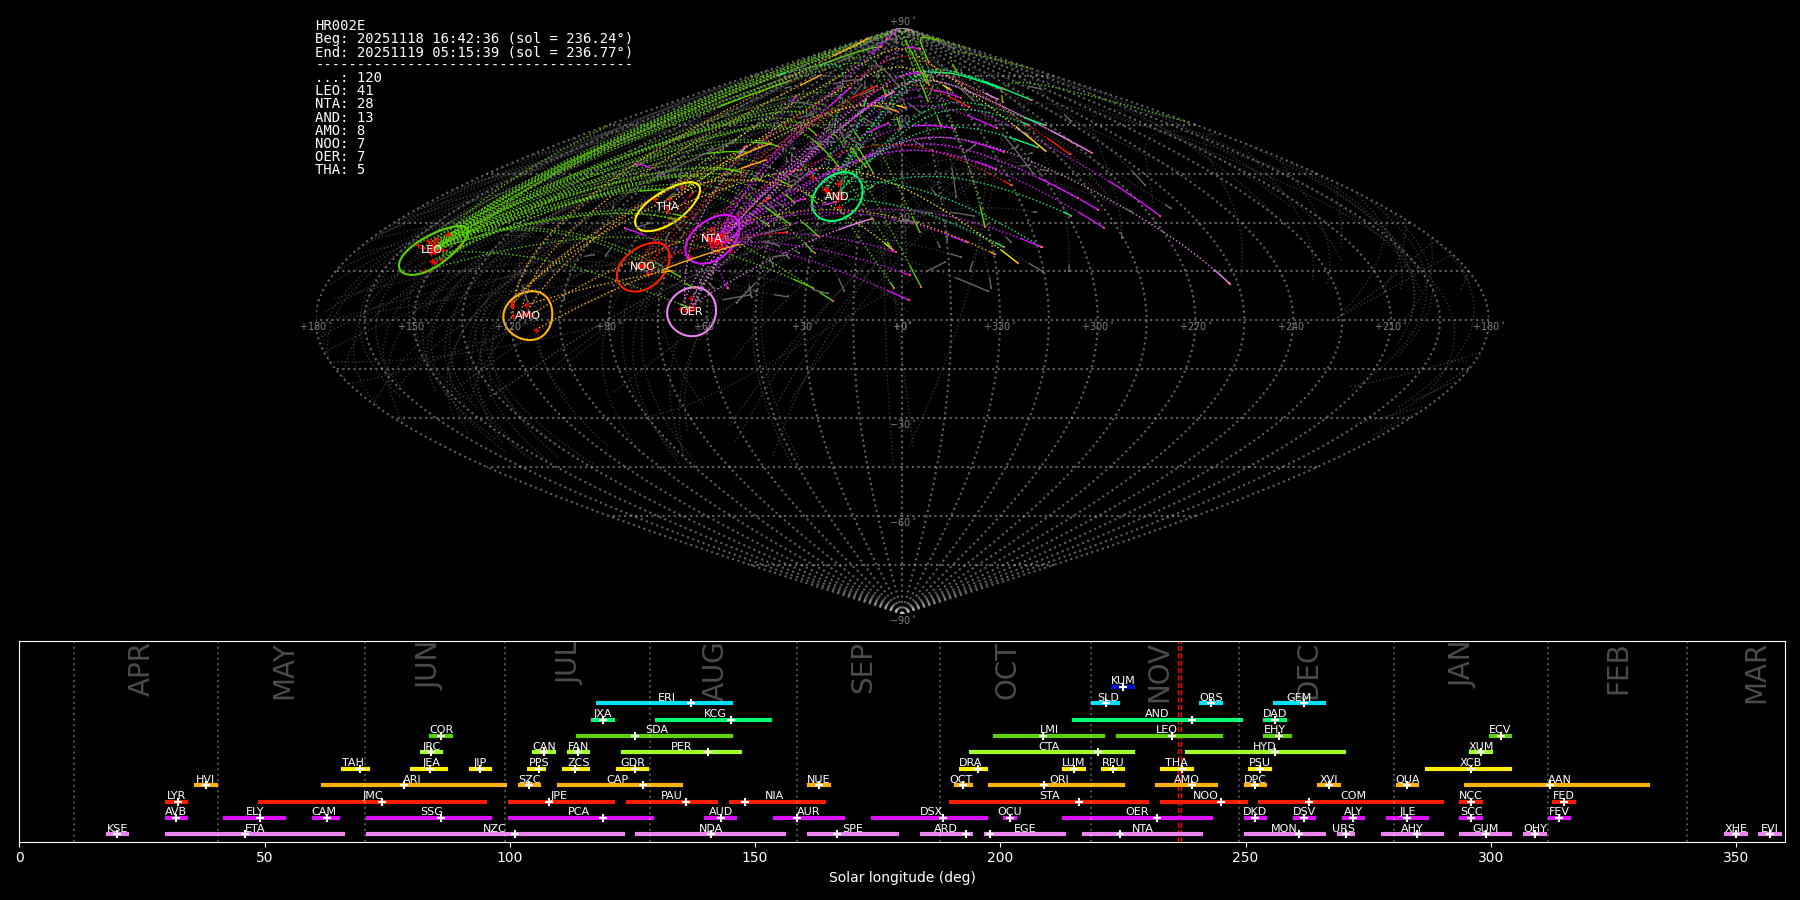Select the sporadic count '...: 120' entry

click(x=348, y=78)
